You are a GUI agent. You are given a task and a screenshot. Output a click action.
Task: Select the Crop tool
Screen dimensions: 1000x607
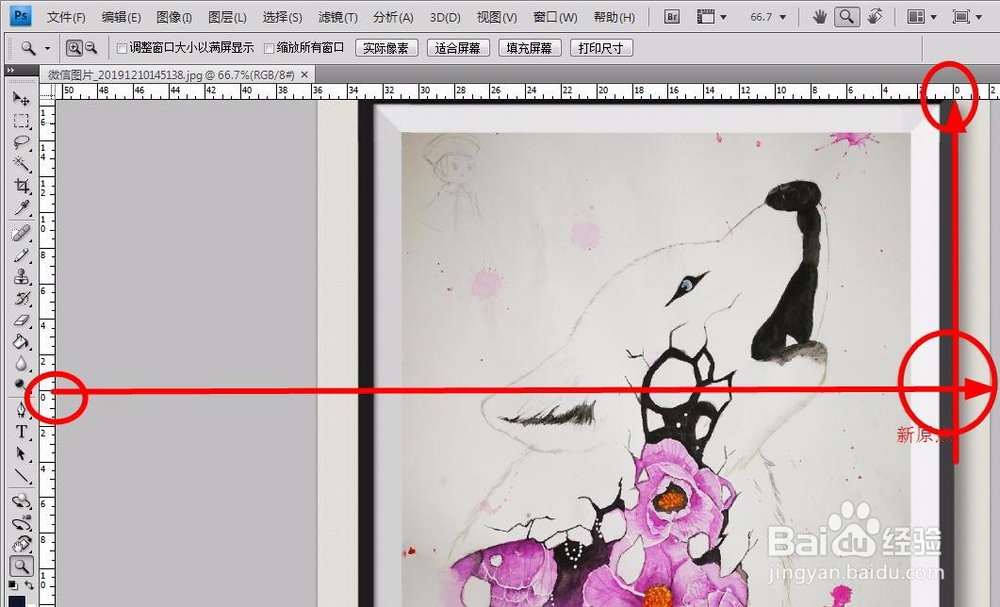[21, 186]
